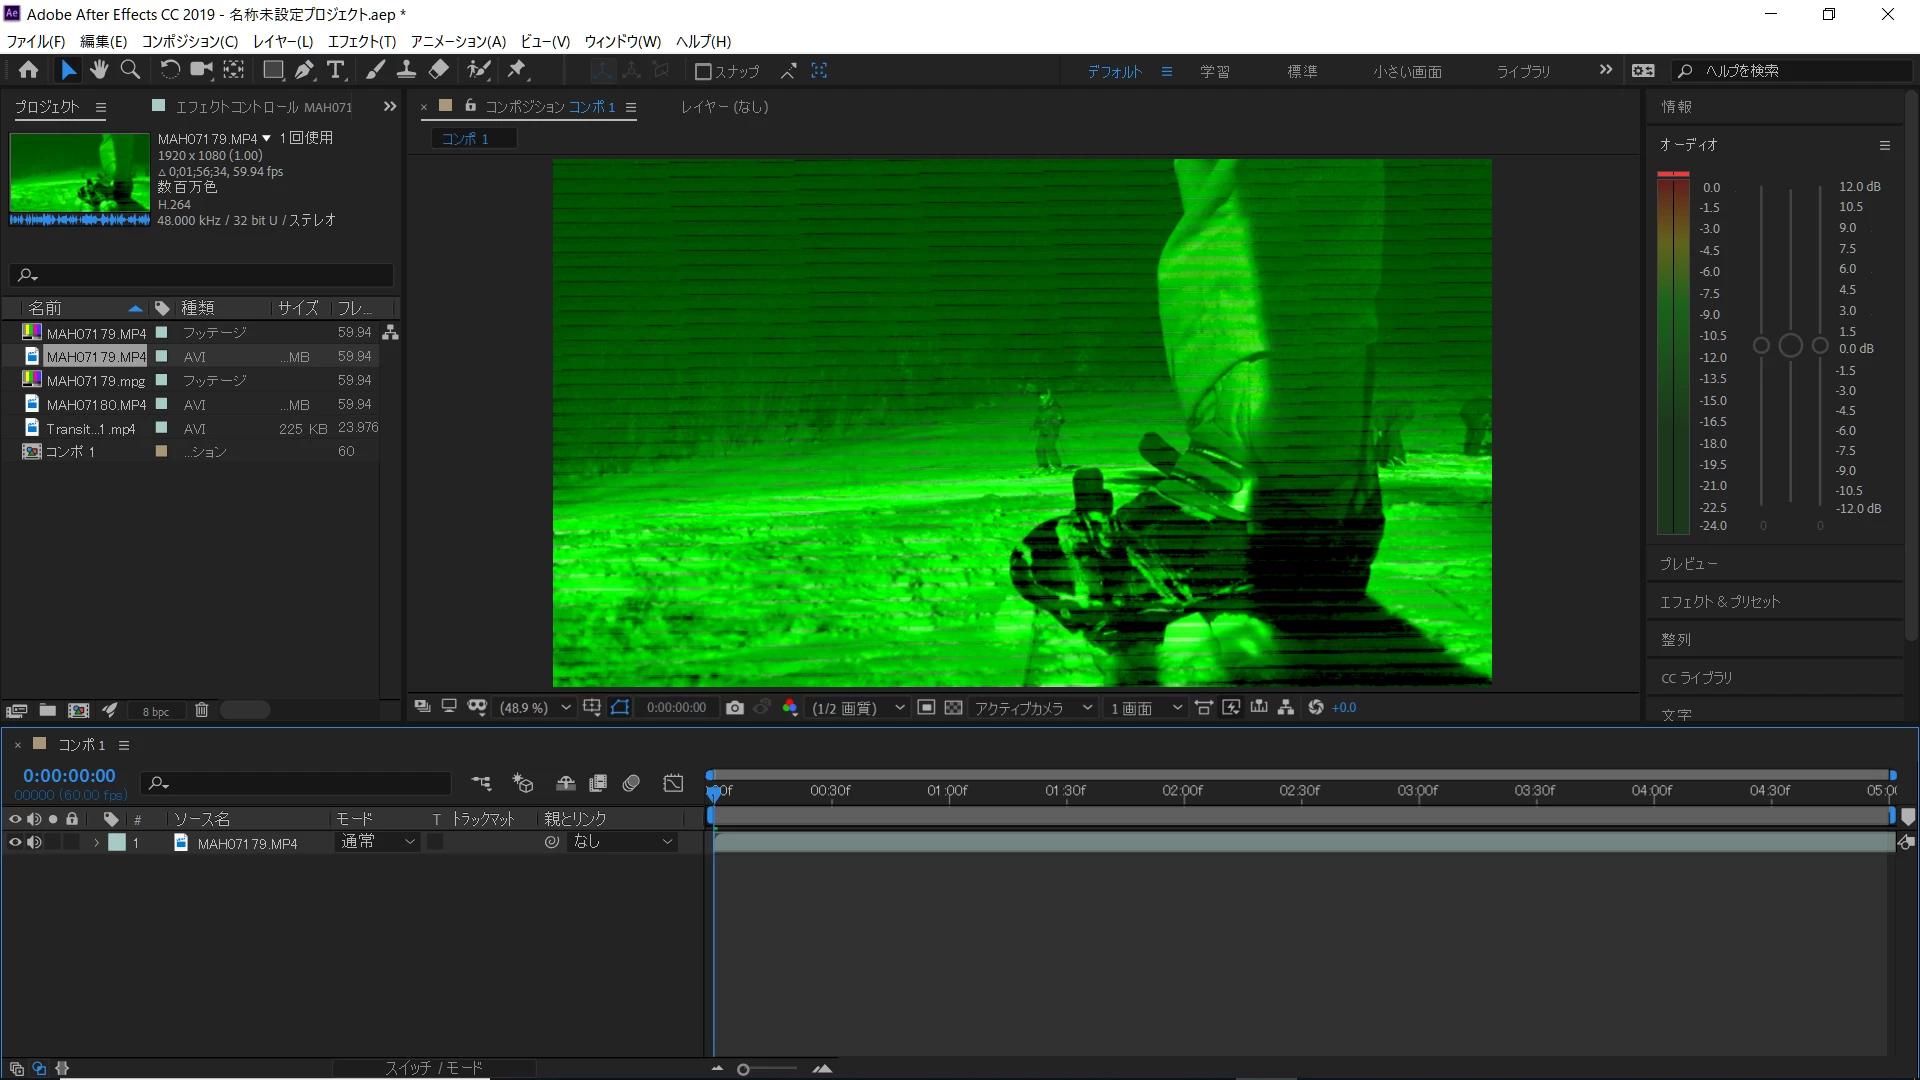
Task: Open the エフェクト(T) menu
Action: pos(361,41)
